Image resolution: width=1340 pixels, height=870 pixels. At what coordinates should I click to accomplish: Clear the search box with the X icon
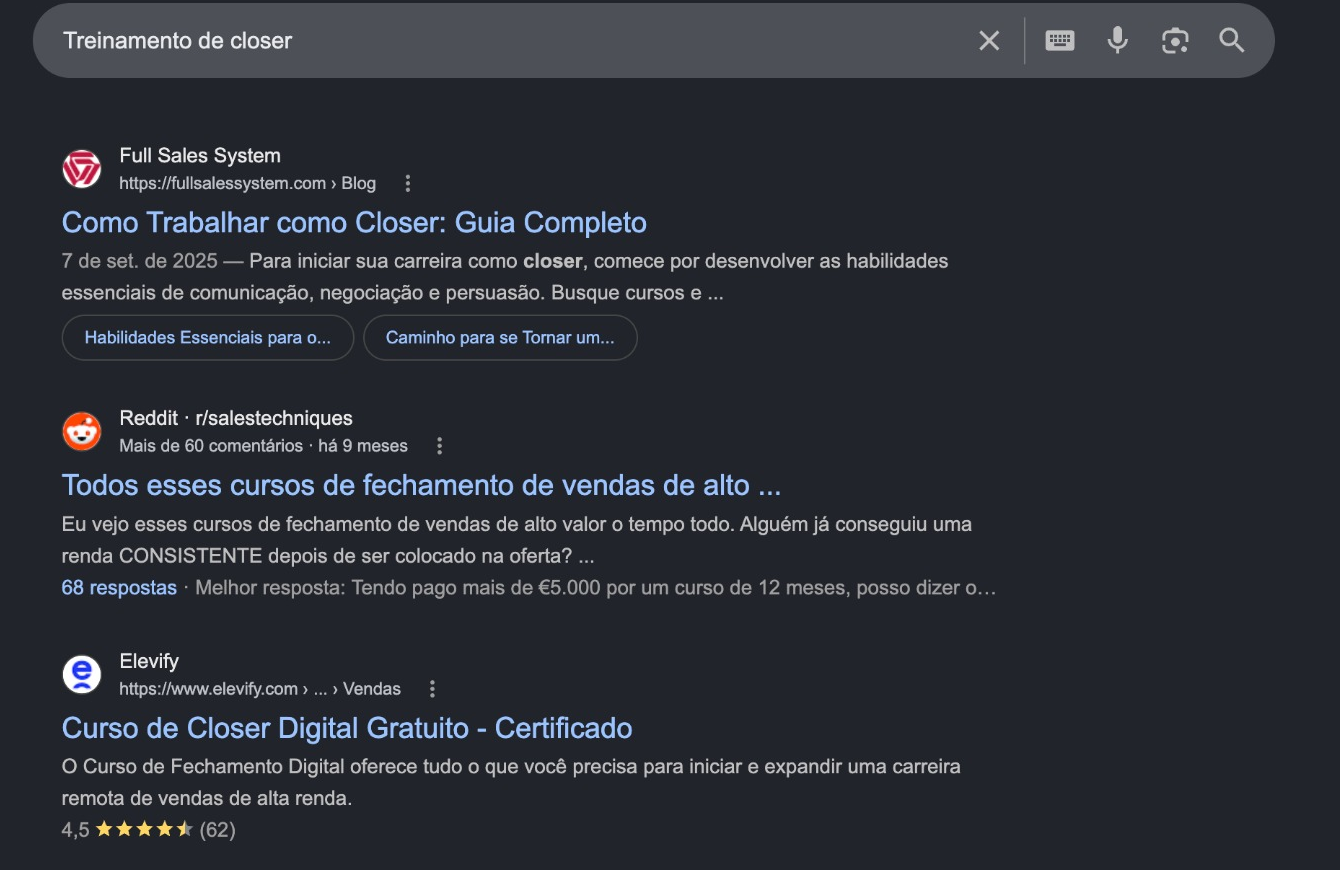coord(989,41)
